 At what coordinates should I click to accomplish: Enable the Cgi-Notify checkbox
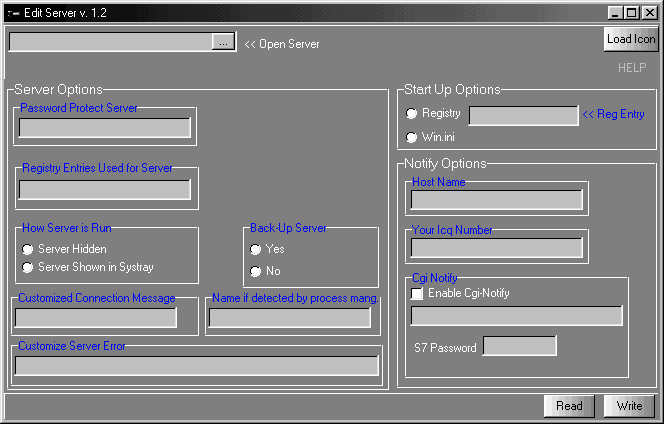pos(417,294)
